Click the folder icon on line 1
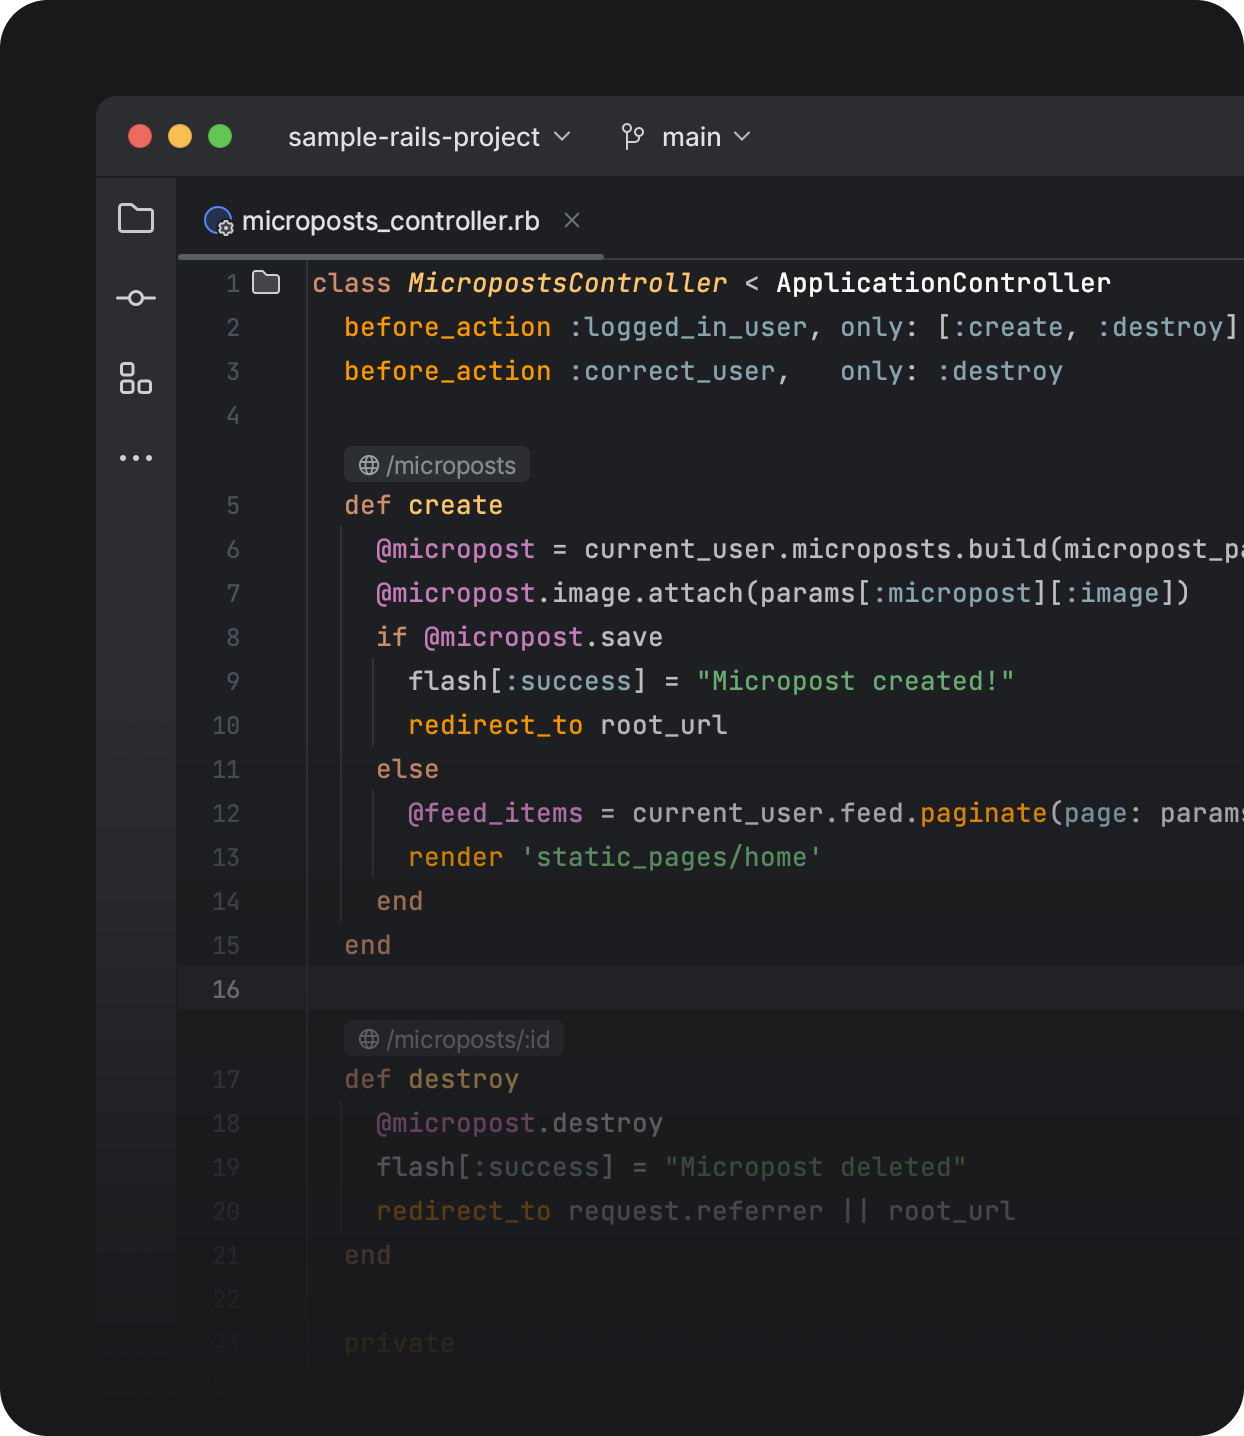This screenshot has height=1436, width=1244. [266, 283]
